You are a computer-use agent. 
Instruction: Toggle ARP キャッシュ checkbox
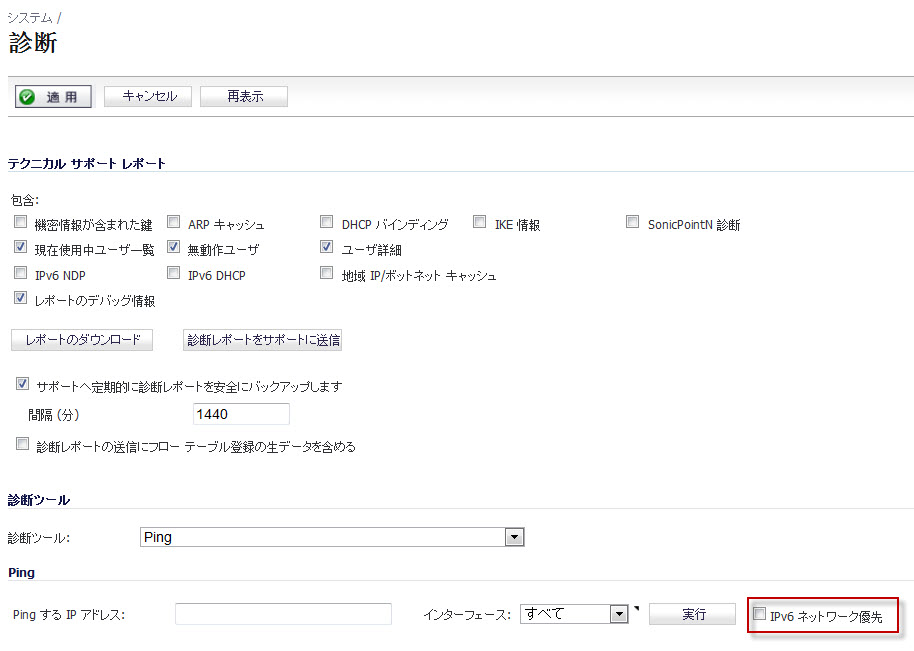(x=173, y=222)
